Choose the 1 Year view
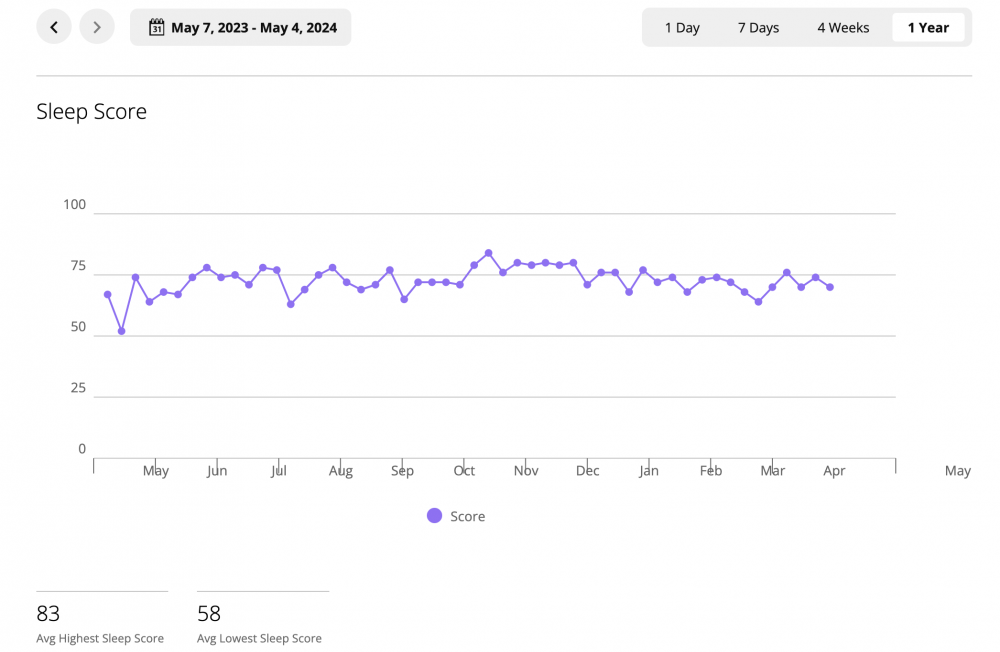The image size is (1000, 652). click(928, 28)
